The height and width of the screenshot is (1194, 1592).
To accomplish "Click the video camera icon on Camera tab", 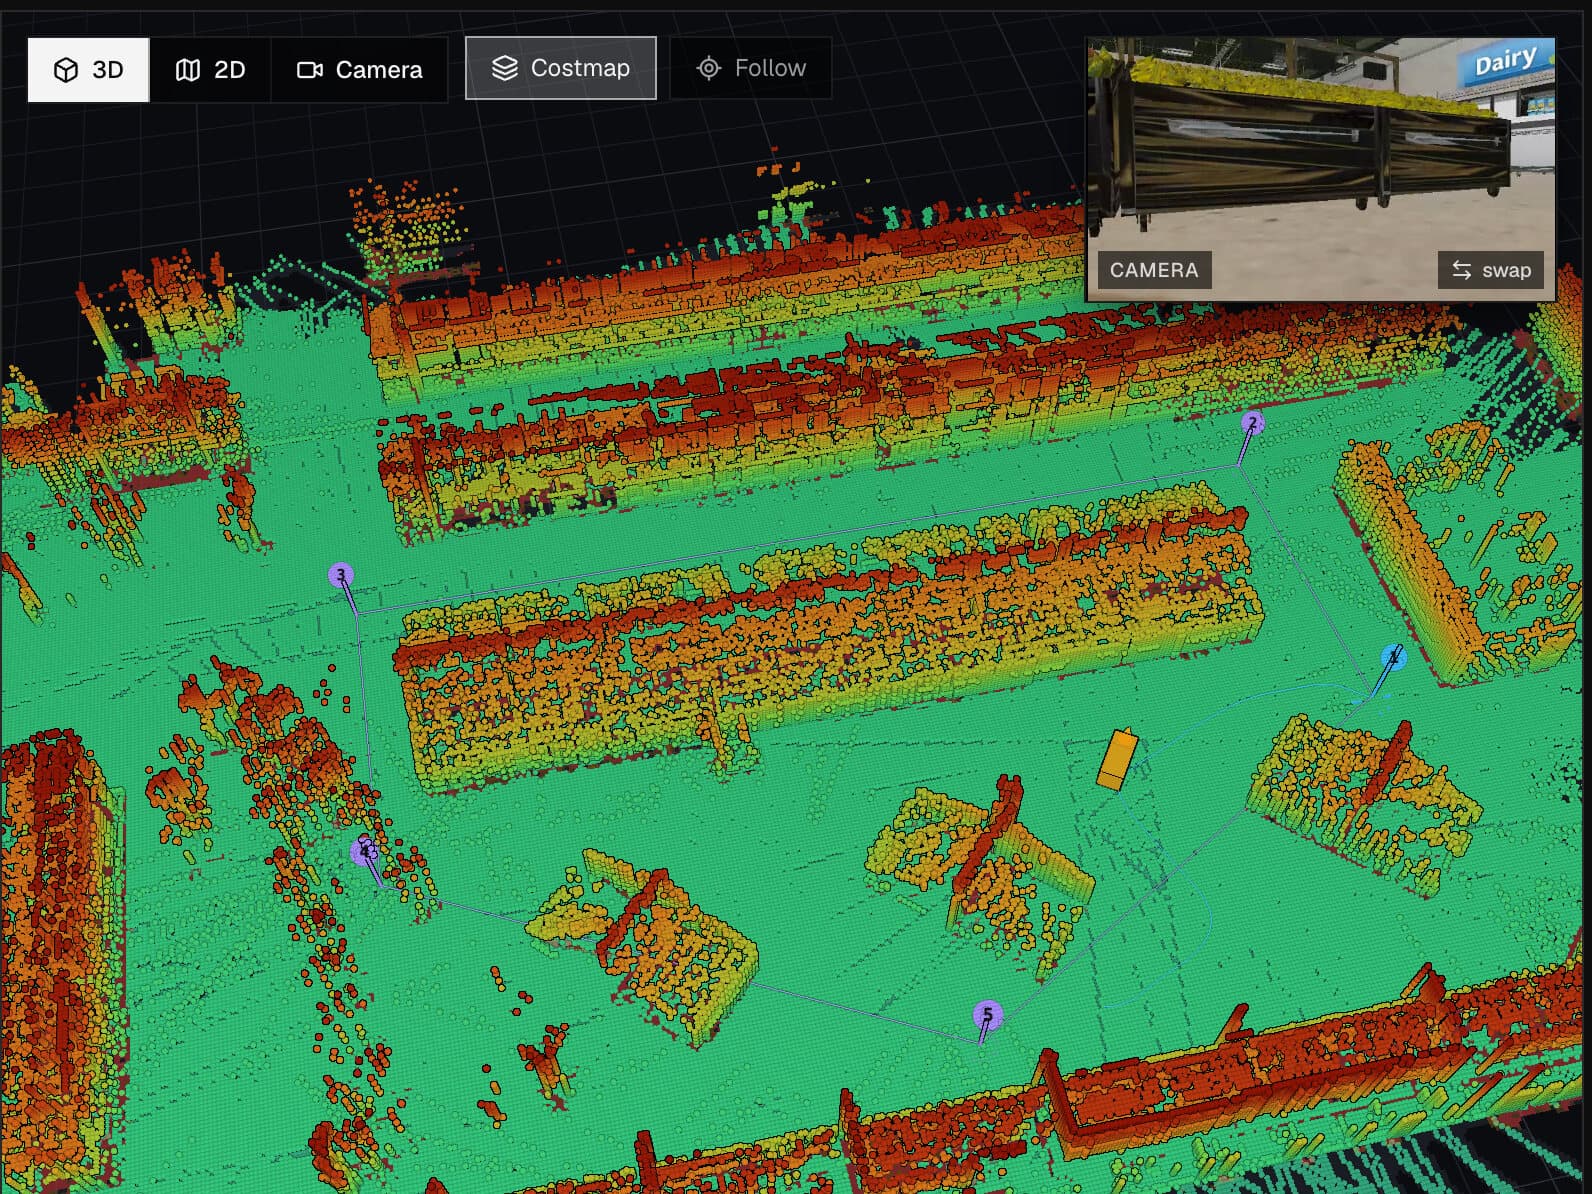I will pos(310,70).
